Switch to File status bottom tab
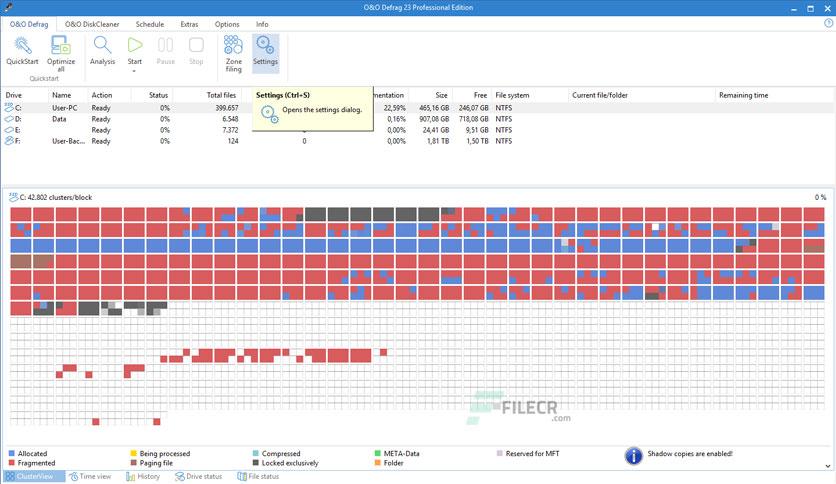The width and height of the screenshot is (836, 484). [258, 477]
